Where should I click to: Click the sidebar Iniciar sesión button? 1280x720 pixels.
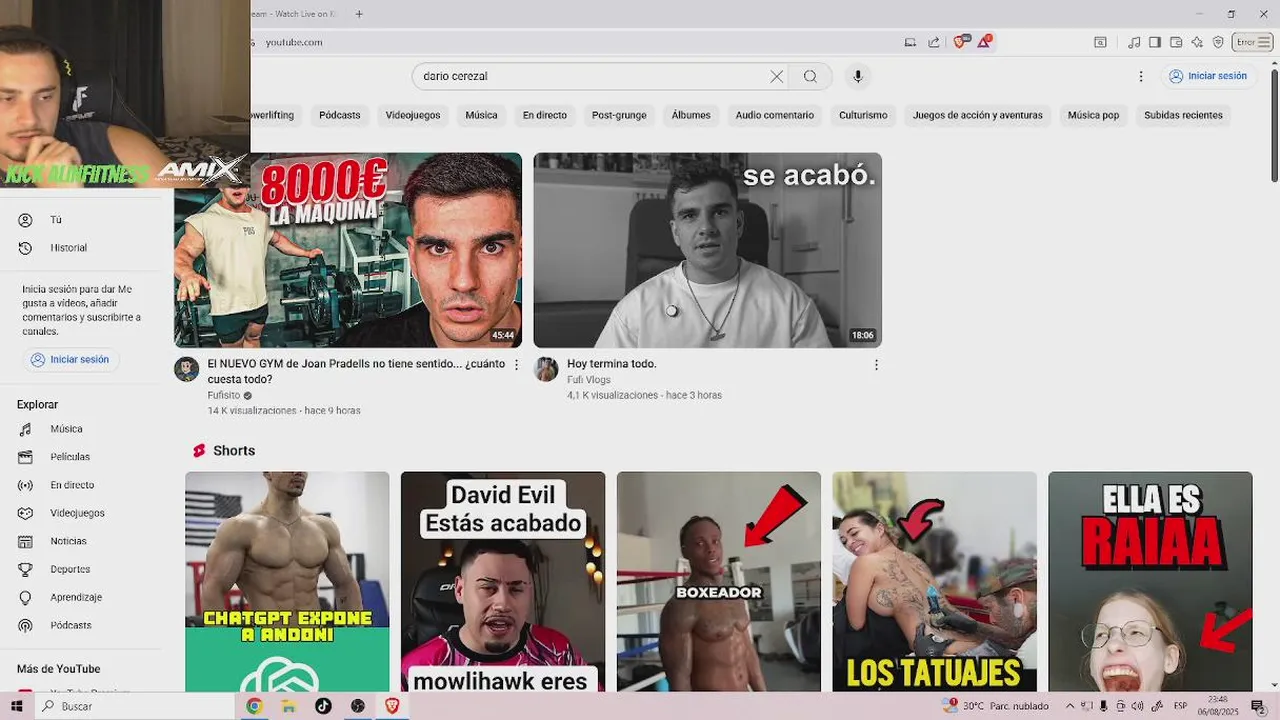coord(69,359)
